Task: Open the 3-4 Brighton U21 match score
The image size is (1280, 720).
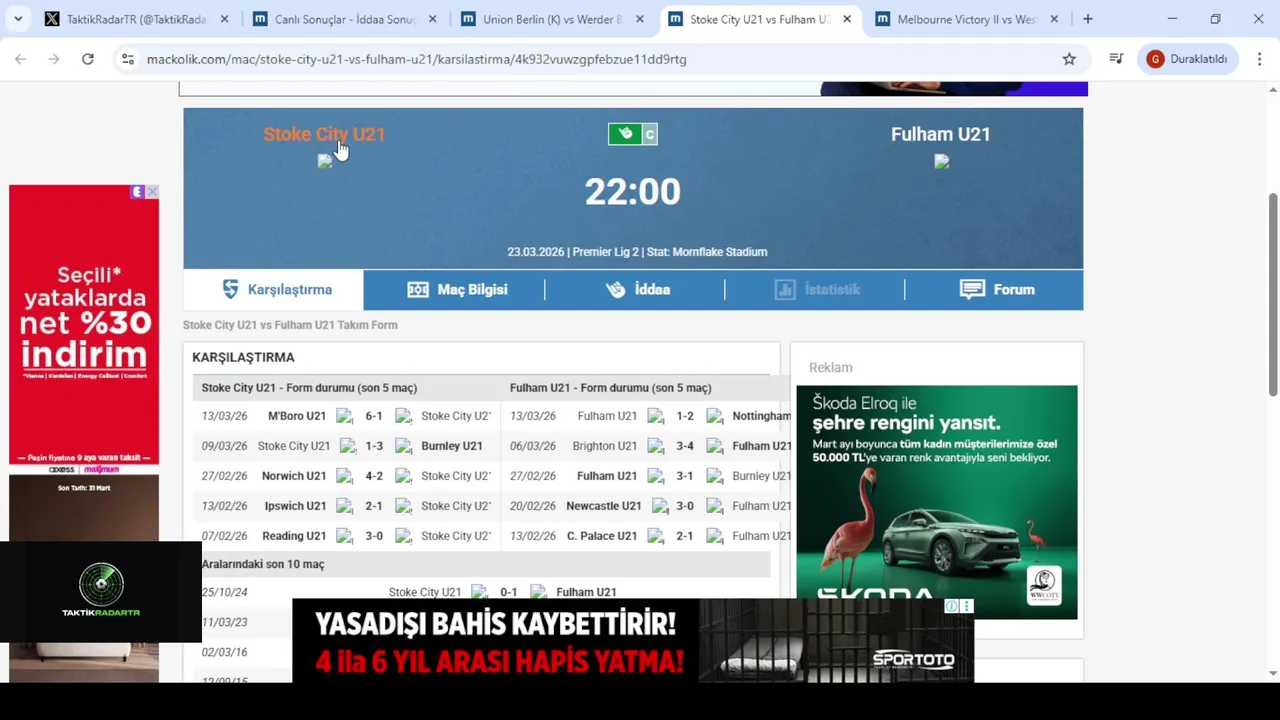Action: 685,446
